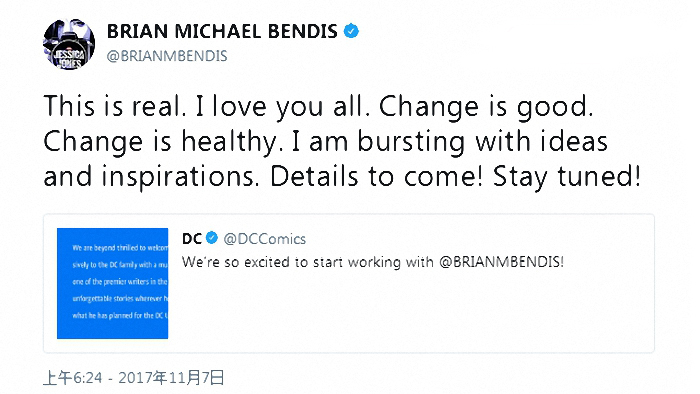Viewport: 700px width, 394px height.
Task: Click the @BRIANMBENDIS mention in the quoted tweet
Action: click(x=501, y=261)
